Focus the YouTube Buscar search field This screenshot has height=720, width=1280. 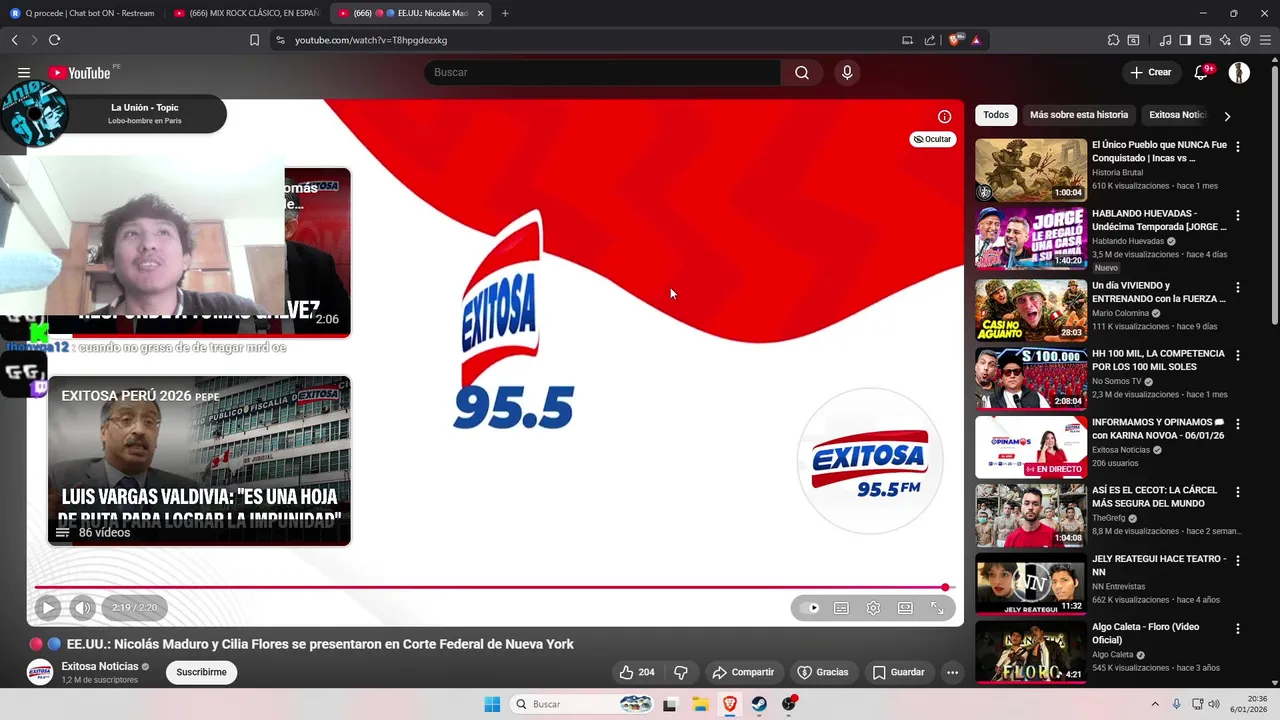pos(603,72)
